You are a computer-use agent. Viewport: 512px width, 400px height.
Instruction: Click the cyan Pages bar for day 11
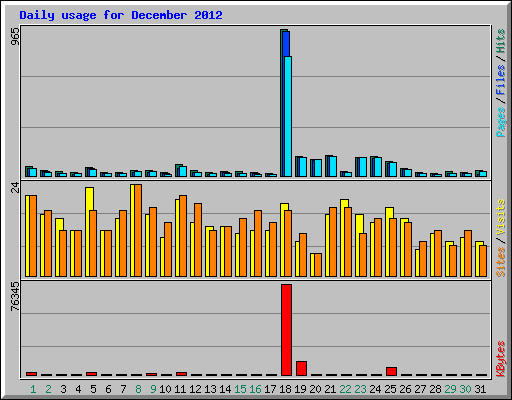tap(183, 172)
